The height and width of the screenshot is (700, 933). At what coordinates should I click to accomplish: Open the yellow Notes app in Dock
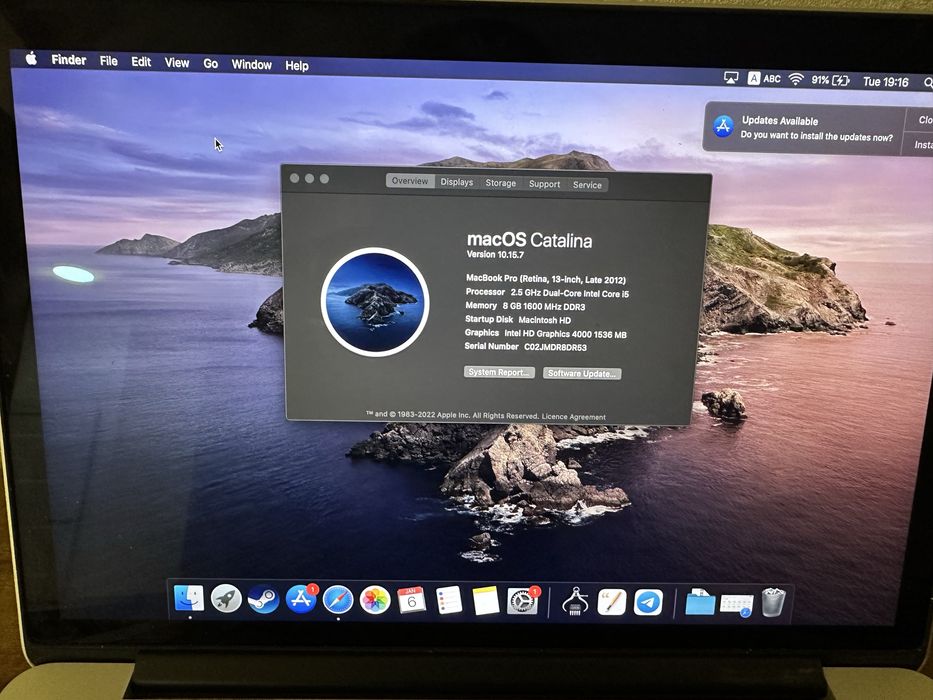pos(486,601)
